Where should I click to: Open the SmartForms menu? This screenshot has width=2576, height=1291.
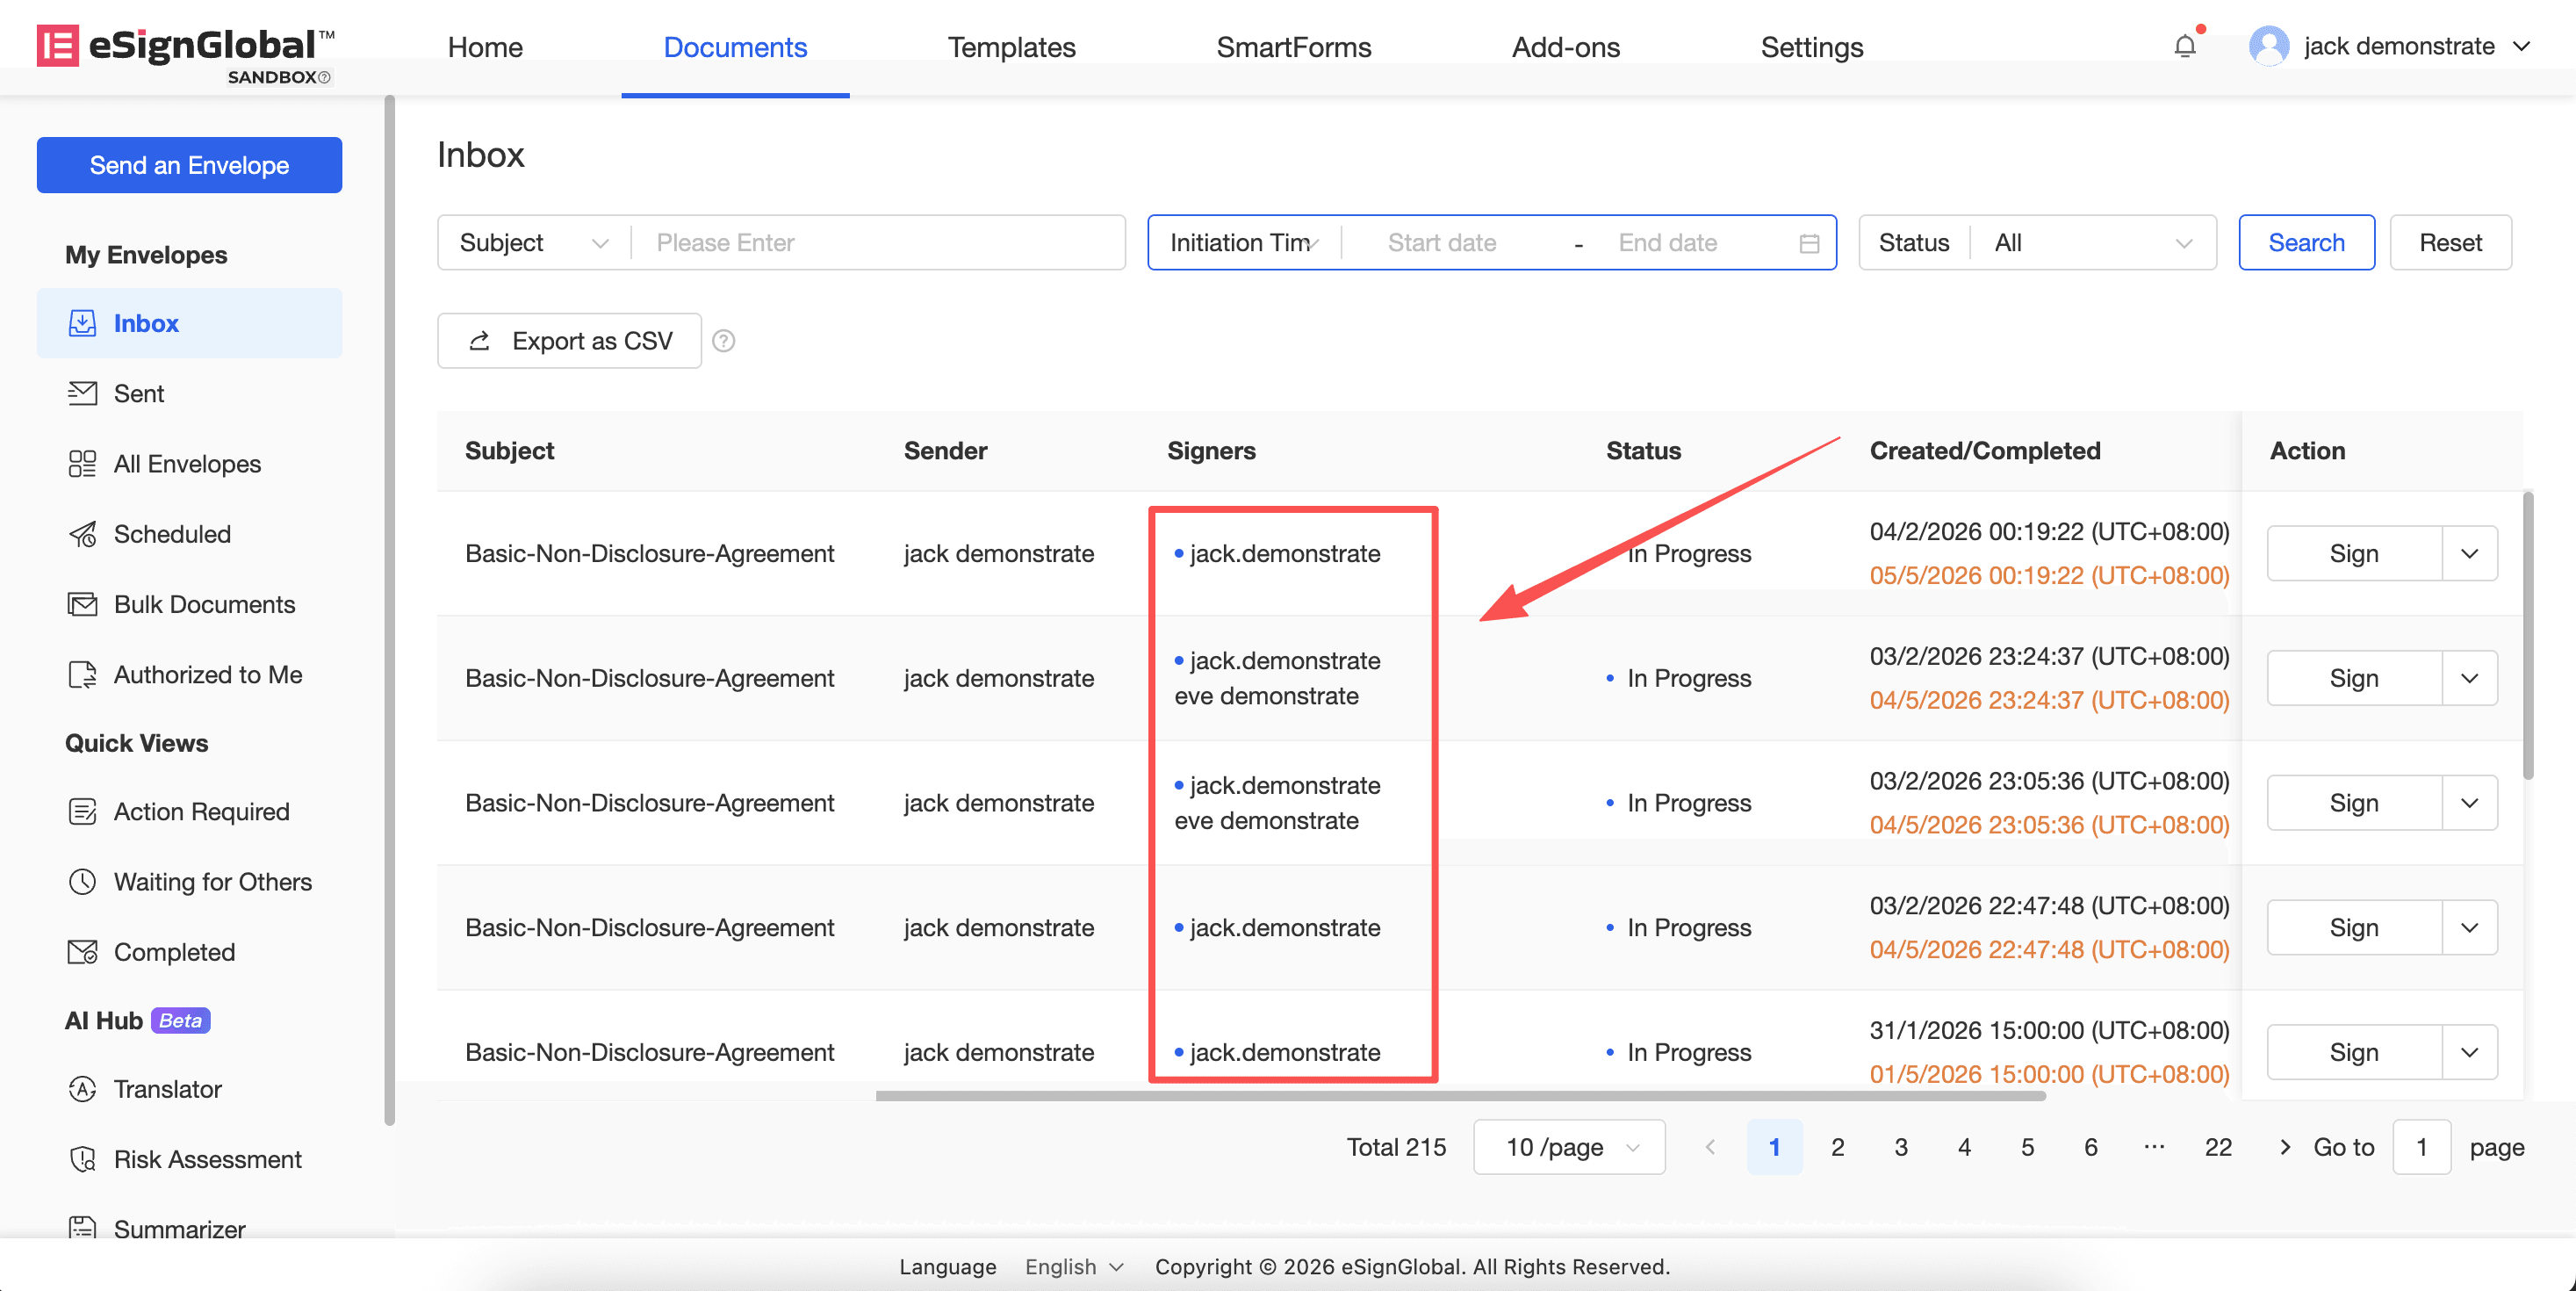[x=1293, y=47]
